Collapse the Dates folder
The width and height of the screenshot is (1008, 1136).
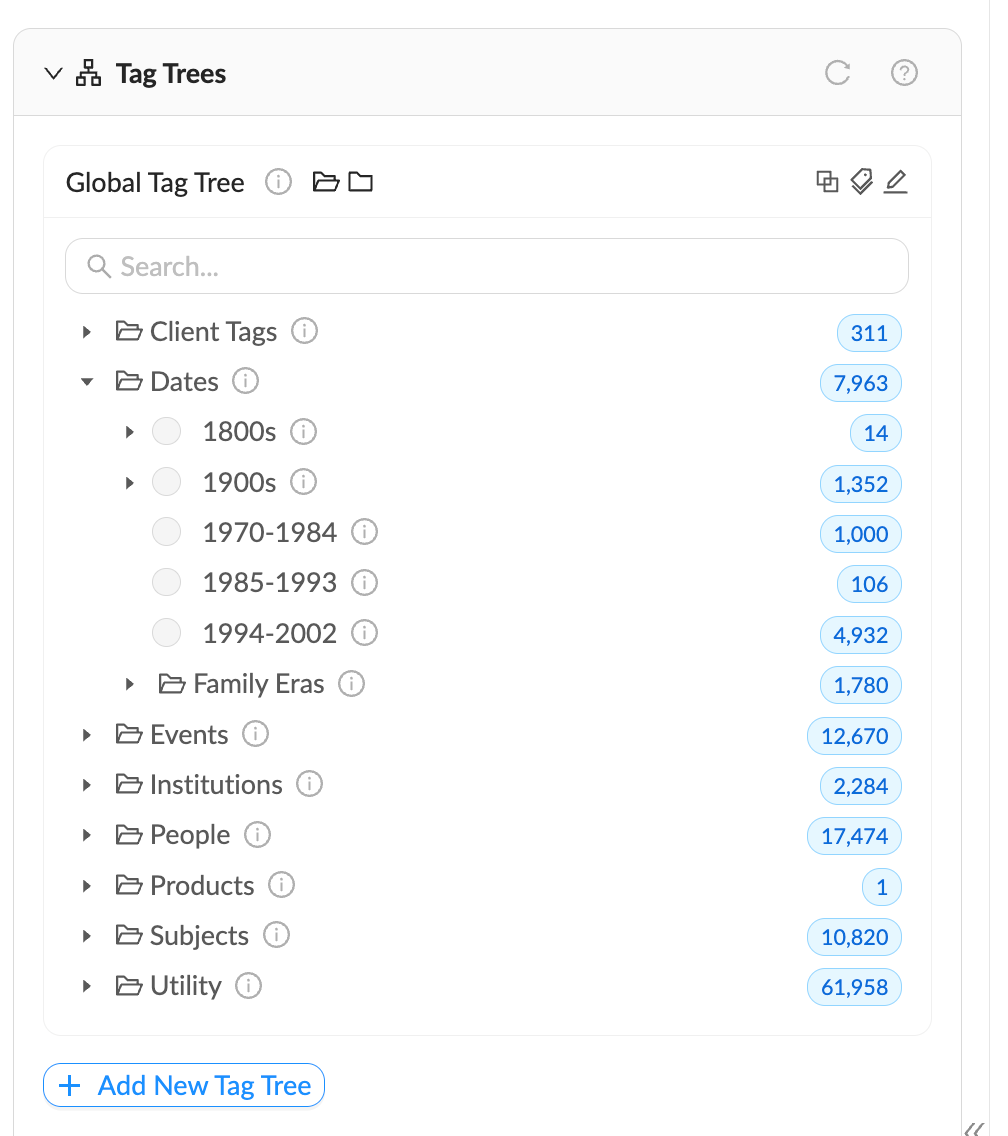point(87,382)
